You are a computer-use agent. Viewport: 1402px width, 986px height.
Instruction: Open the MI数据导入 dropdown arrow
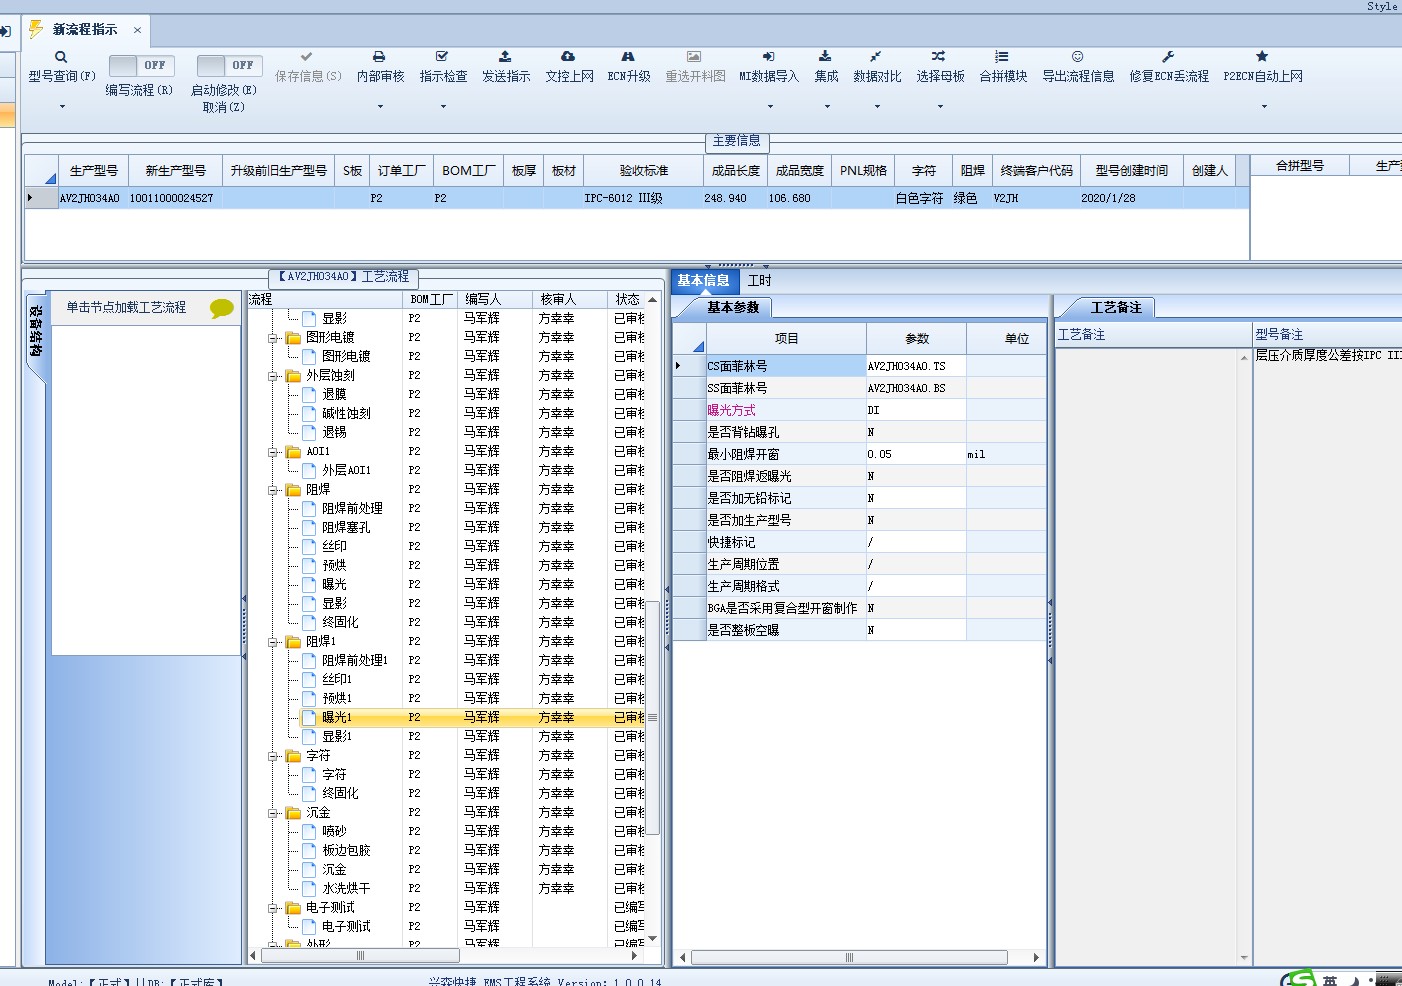click(x=770, y=106)
